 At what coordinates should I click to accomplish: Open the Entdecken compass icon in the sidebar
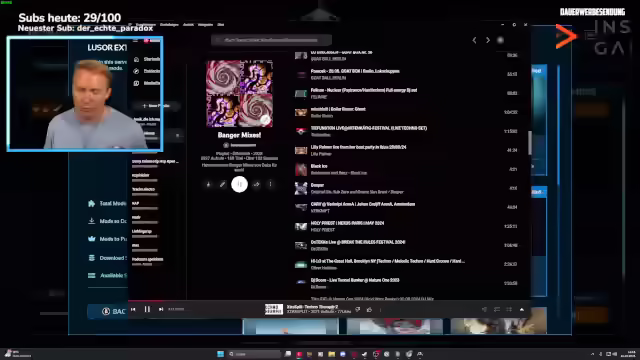click(x=136, y=71)
